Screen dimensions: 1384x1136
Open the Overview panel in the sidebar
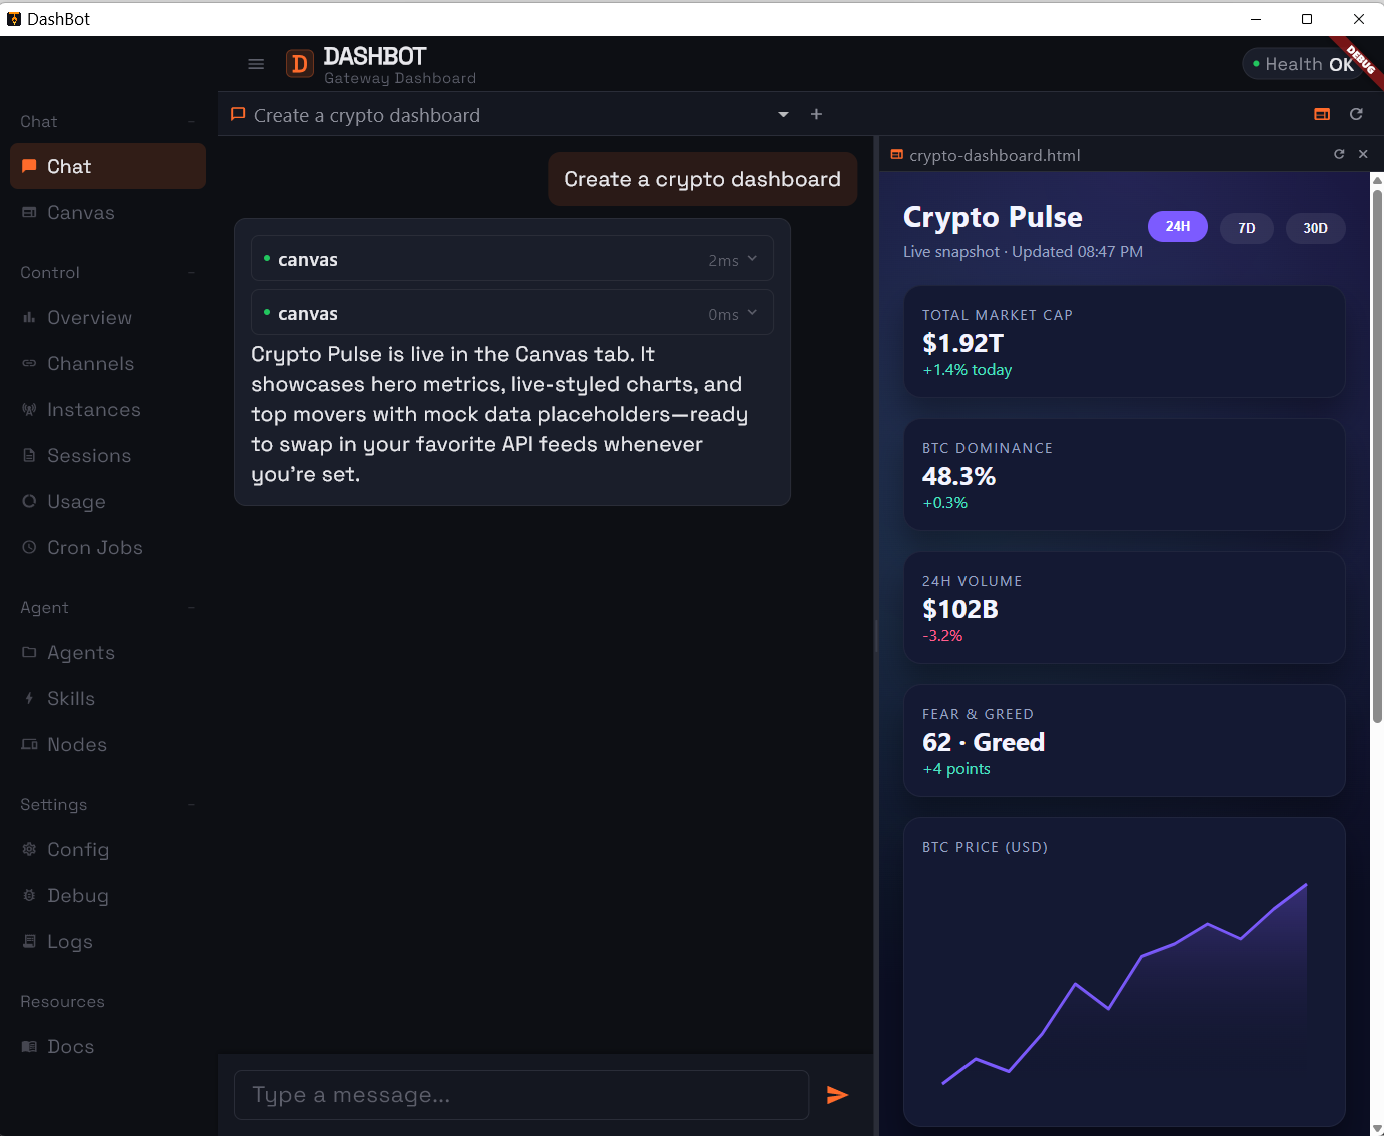(89, 317)
